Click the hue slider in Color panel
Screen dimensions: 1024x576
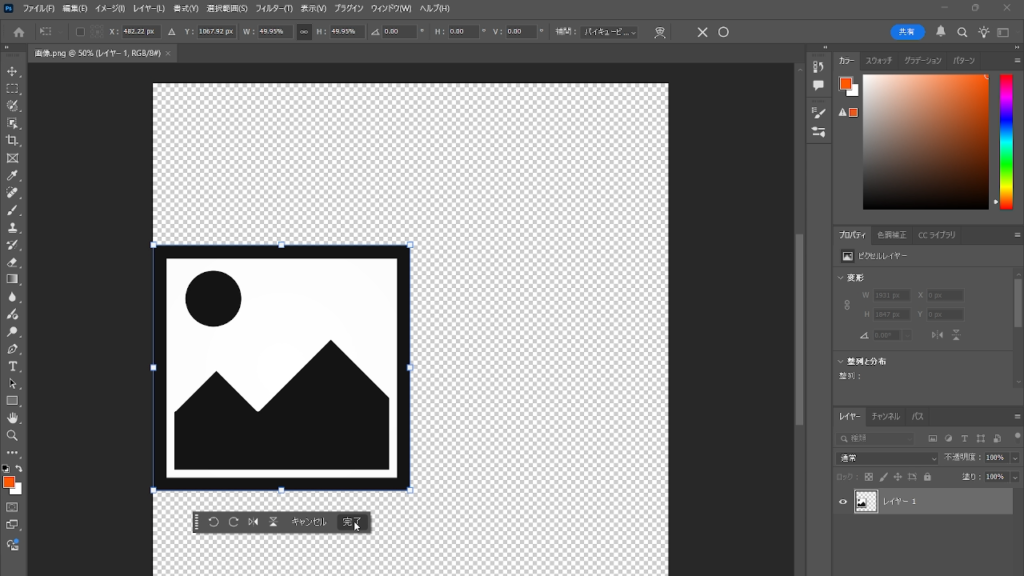(1006, 142)
